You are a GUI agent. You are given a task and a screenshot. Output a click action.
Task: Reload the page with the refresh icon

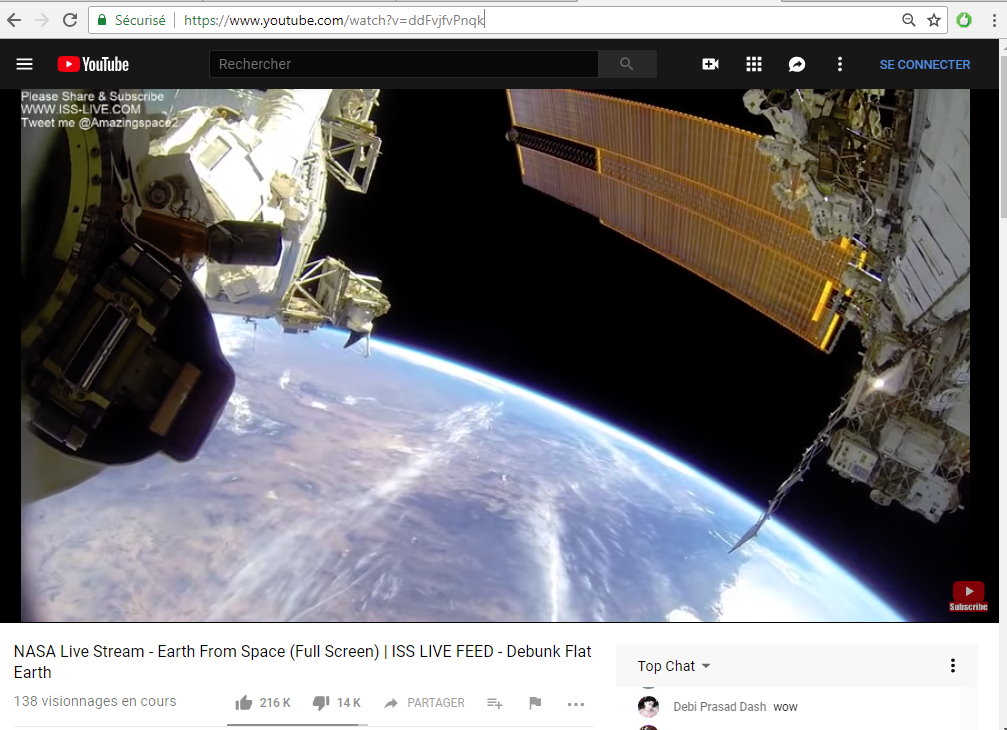(x=70, y=20)
